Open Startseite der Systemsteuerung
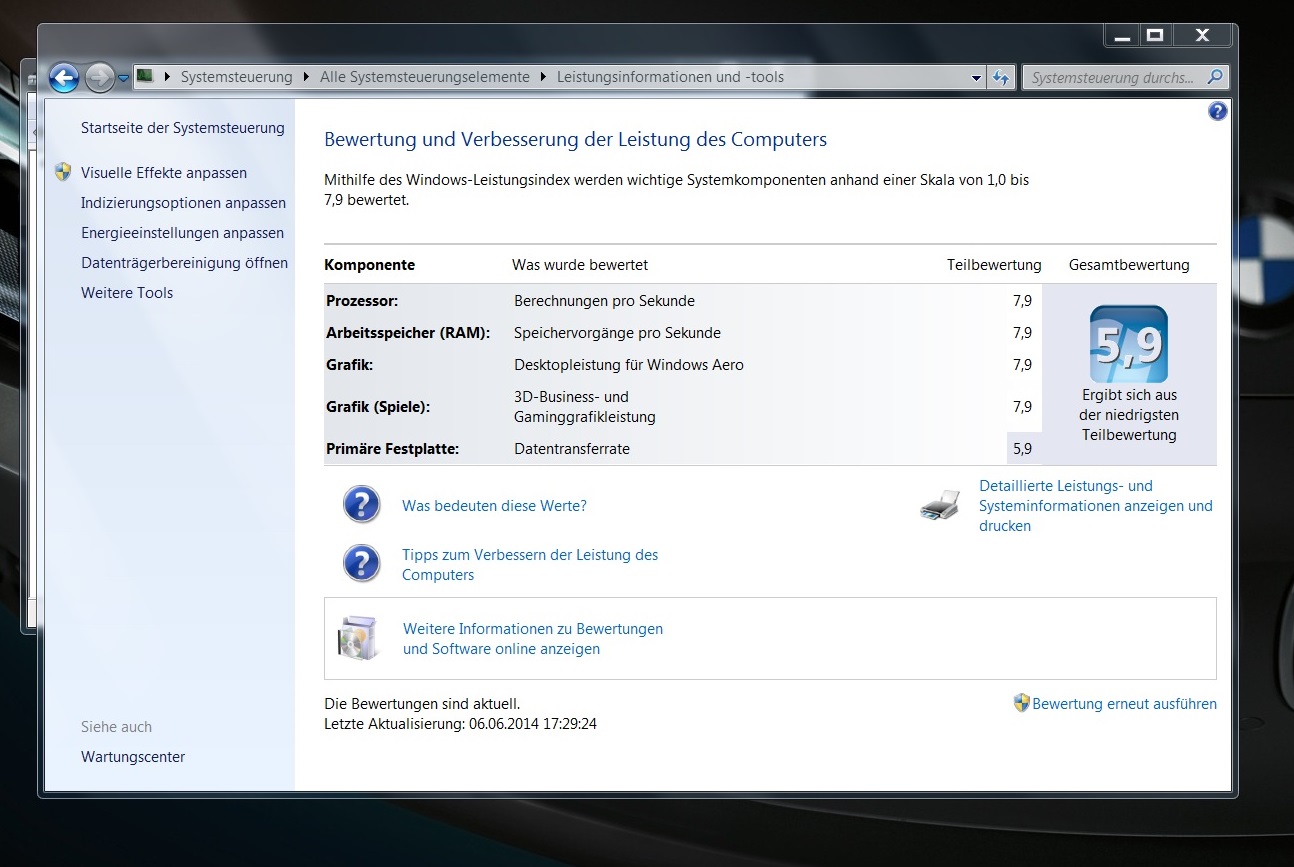The height and width of the screenshot is (867, 1294). 183,128
